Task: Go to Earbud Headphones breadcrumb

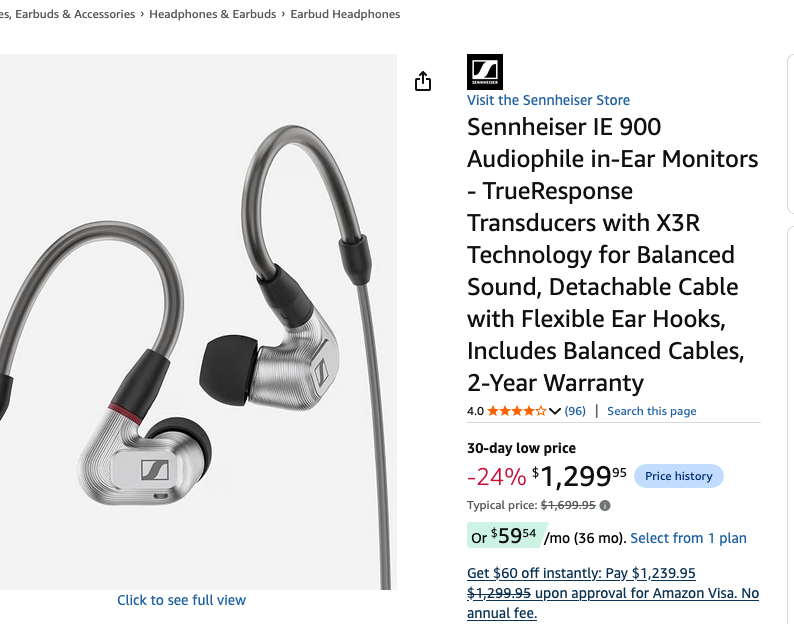Action: pos(345,14)
